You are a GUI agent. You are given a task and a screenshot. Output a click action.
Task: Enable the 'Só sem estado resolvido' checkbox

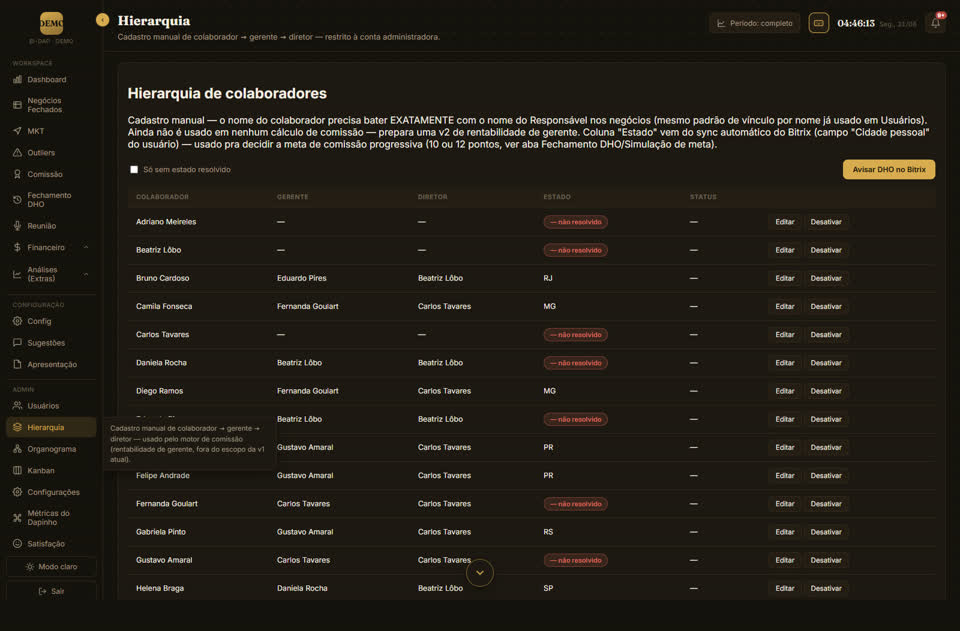[x=134, y=170]
